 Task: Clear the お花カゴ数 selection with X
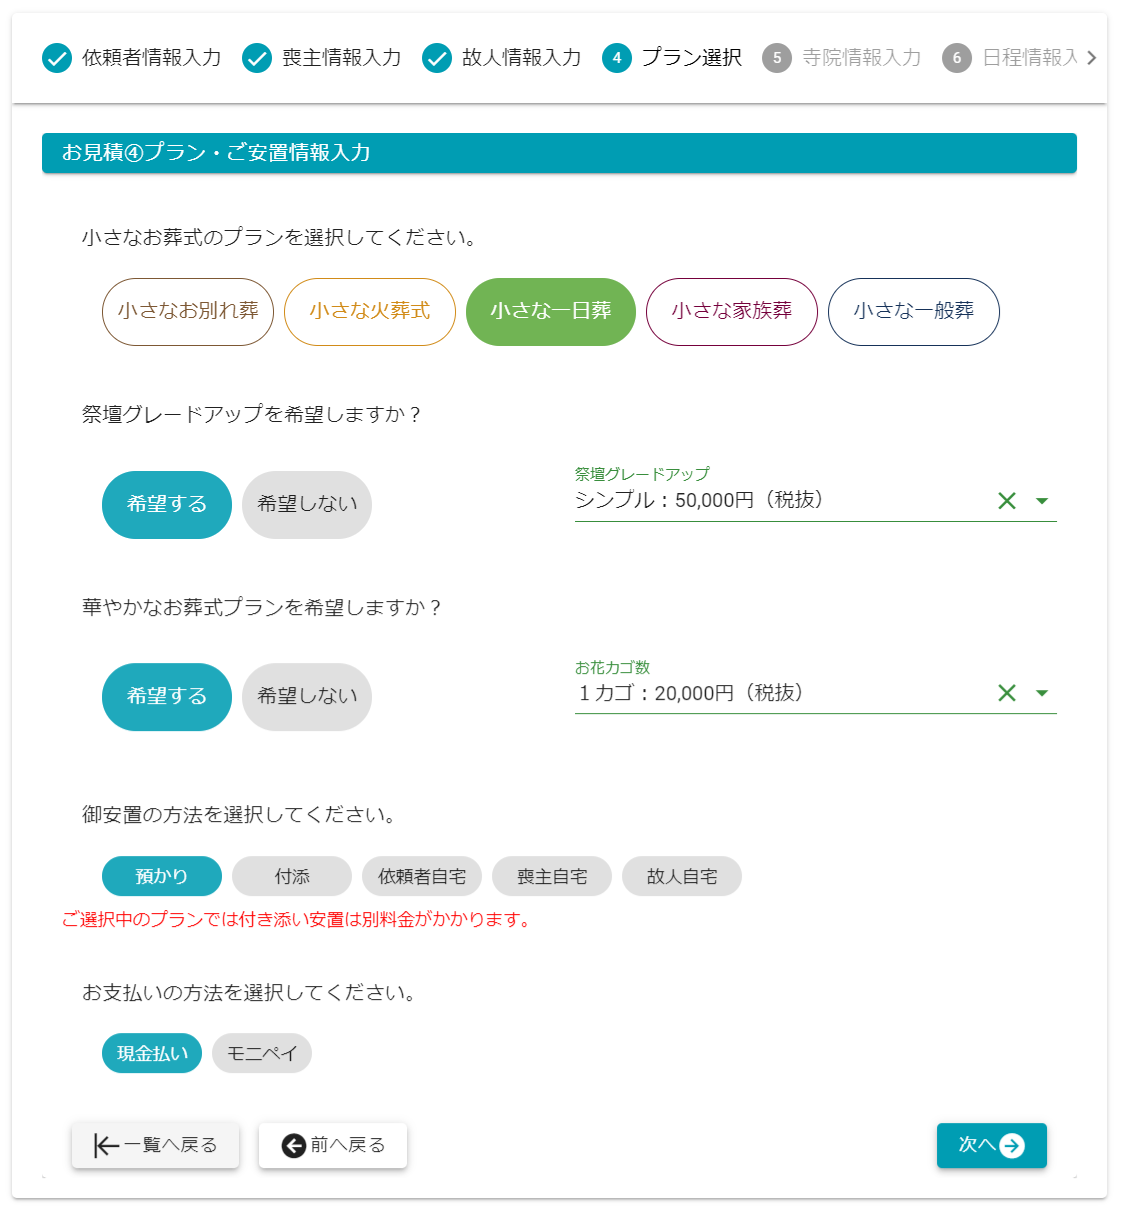1007,693
